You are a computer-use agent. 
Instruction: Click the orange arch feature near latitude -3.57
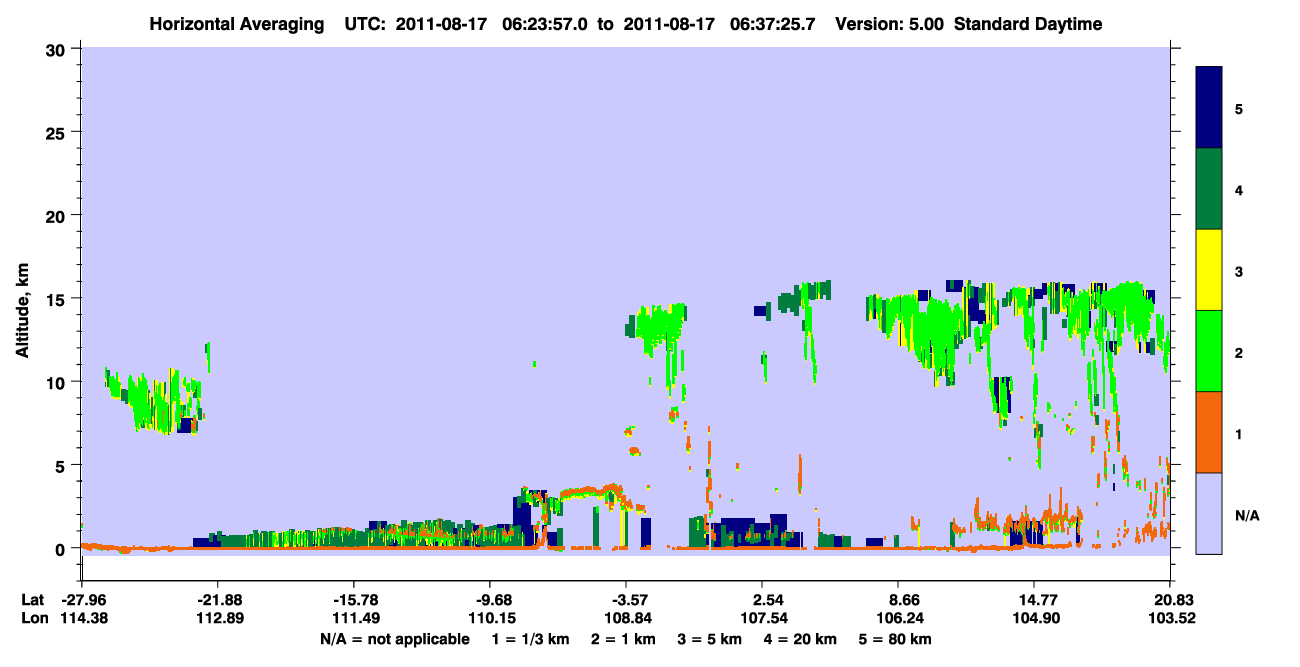click(x=592, y=491)
